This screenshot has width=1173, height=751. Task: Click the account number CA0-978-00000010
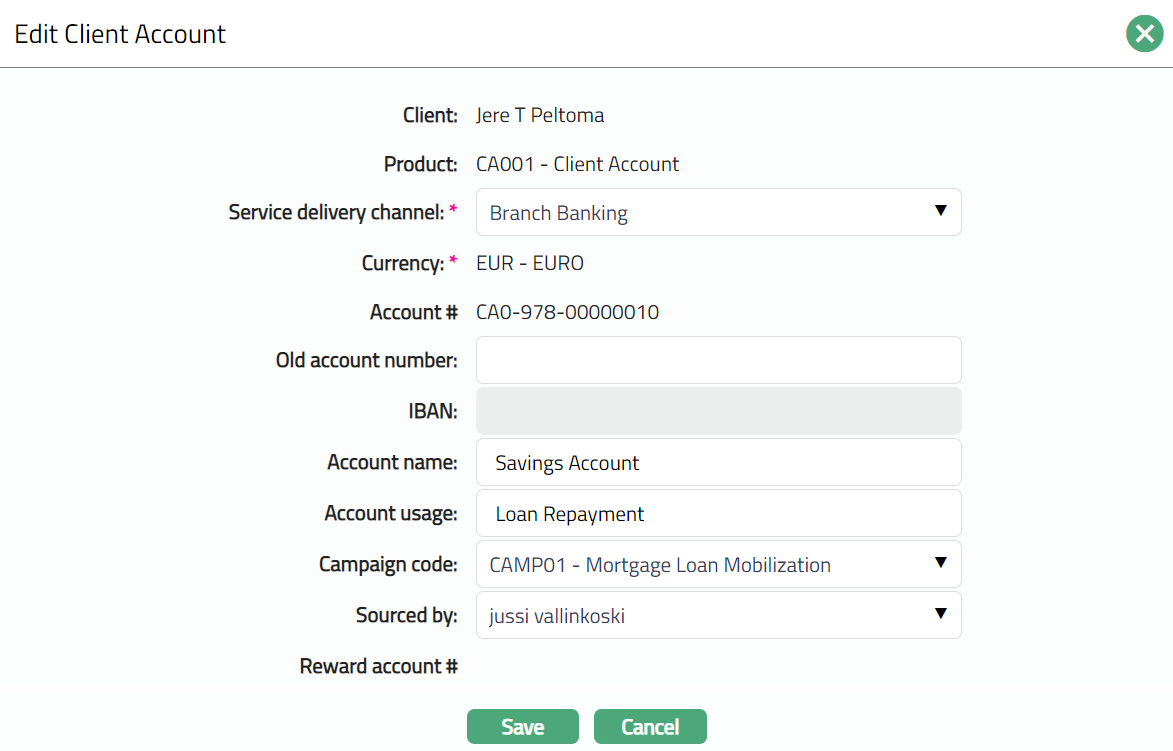[x=567, y=313]
